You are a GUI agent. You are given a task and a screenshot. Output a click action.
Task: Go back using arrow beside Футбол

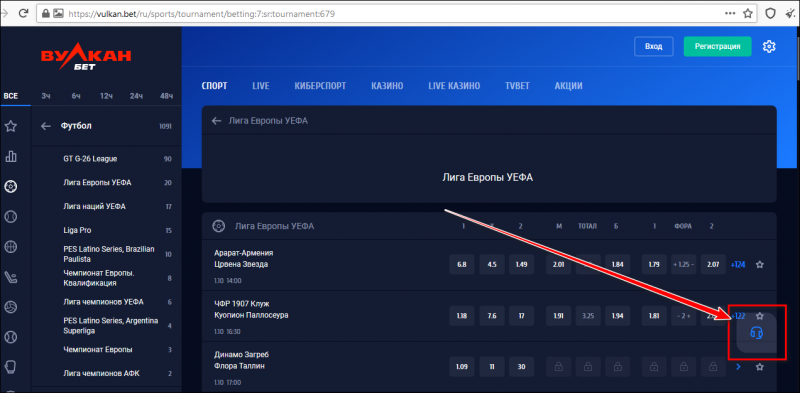[46, 126]
